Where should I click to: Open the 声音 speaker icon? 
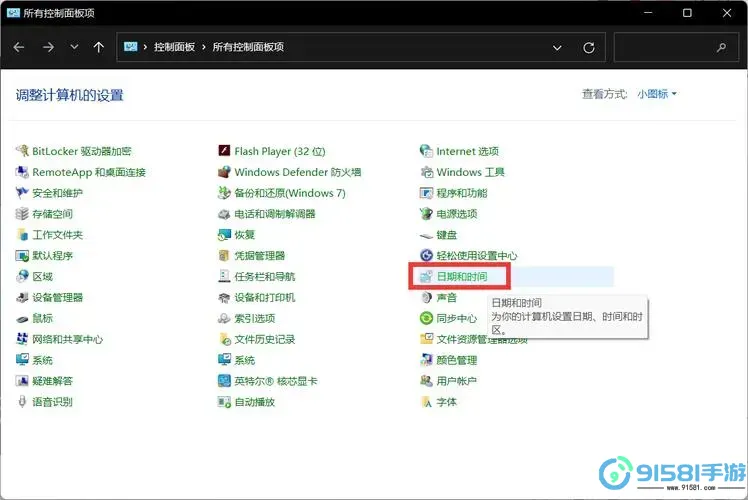pyautogui.click(x=426, y=297)
